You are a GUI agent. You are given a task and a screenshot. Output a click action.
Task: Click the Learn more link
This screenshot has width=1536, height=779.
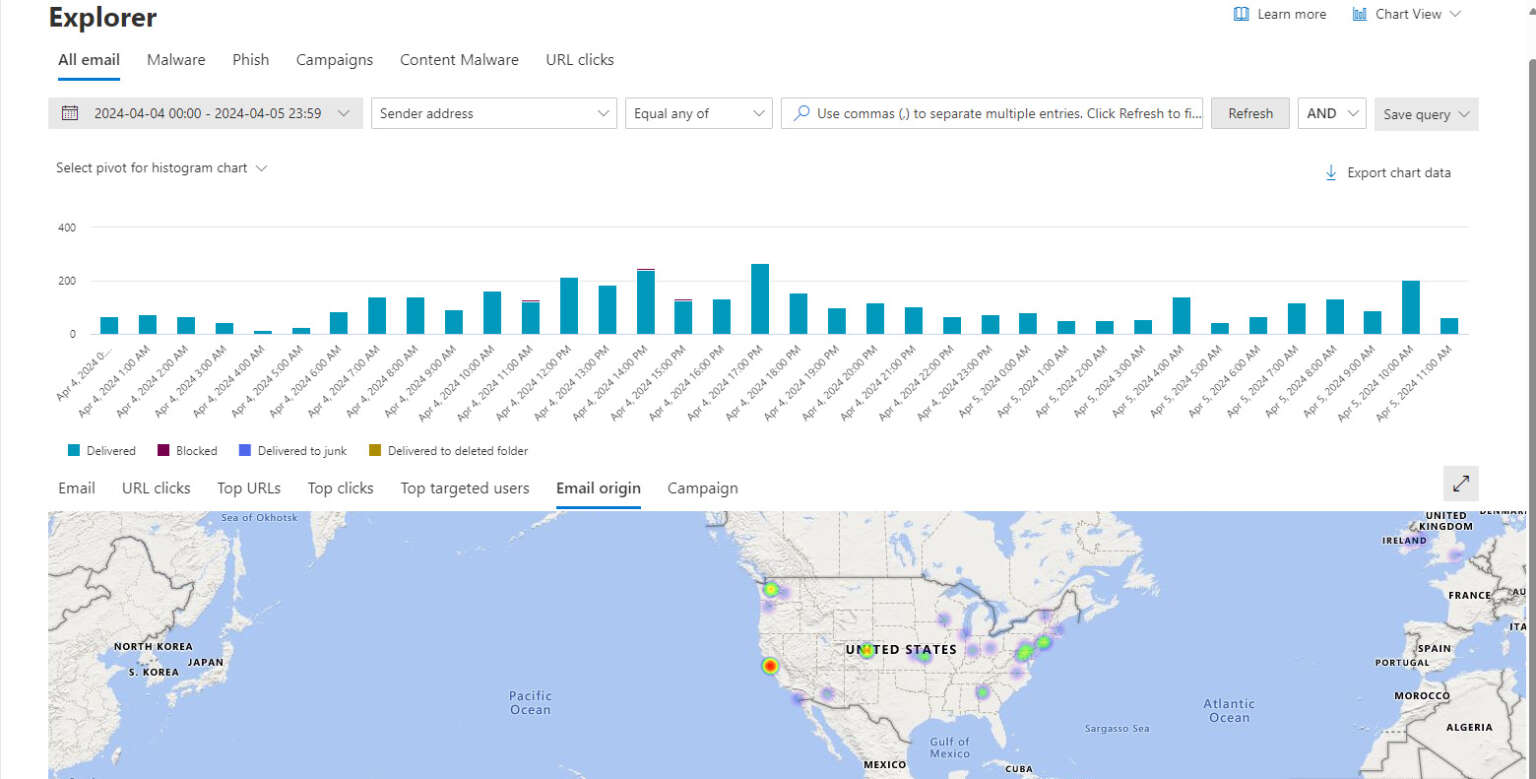1292,14
